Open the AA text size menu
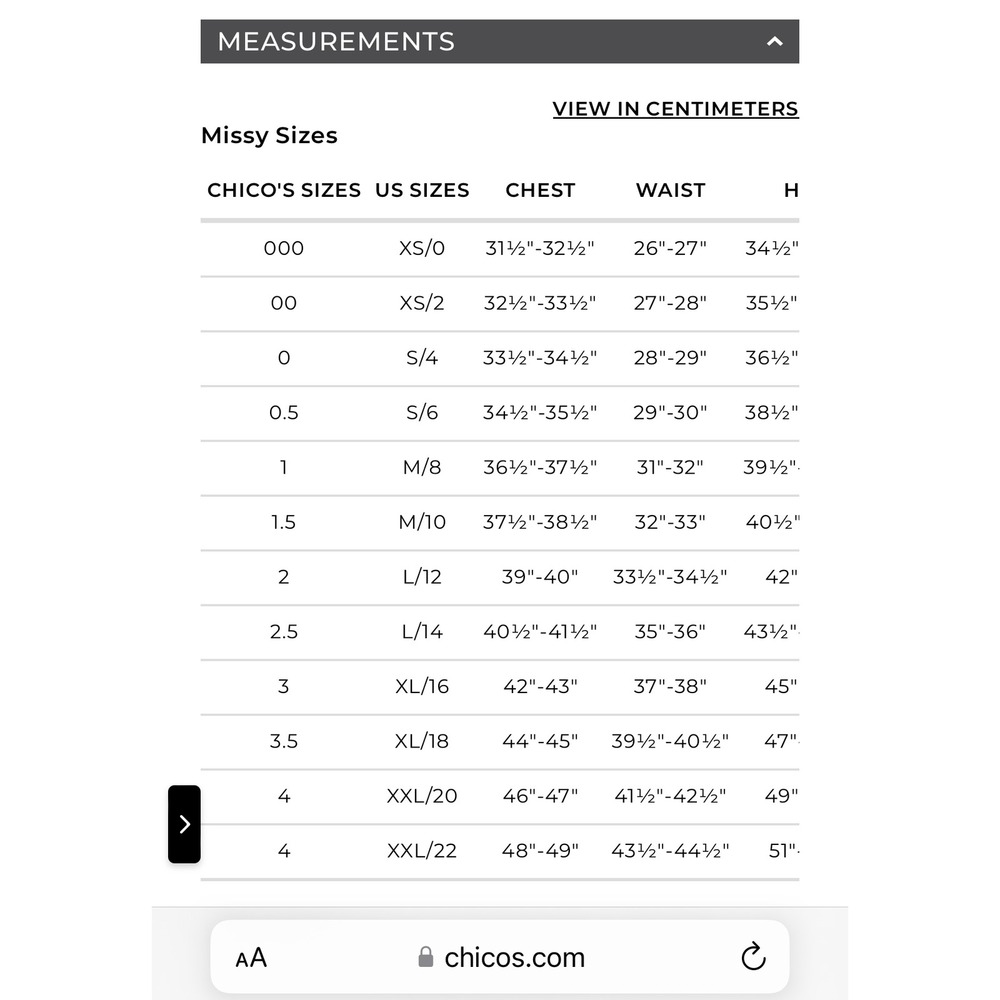This screenshot has height=1000, width=1000. click(x=251, y=958)
